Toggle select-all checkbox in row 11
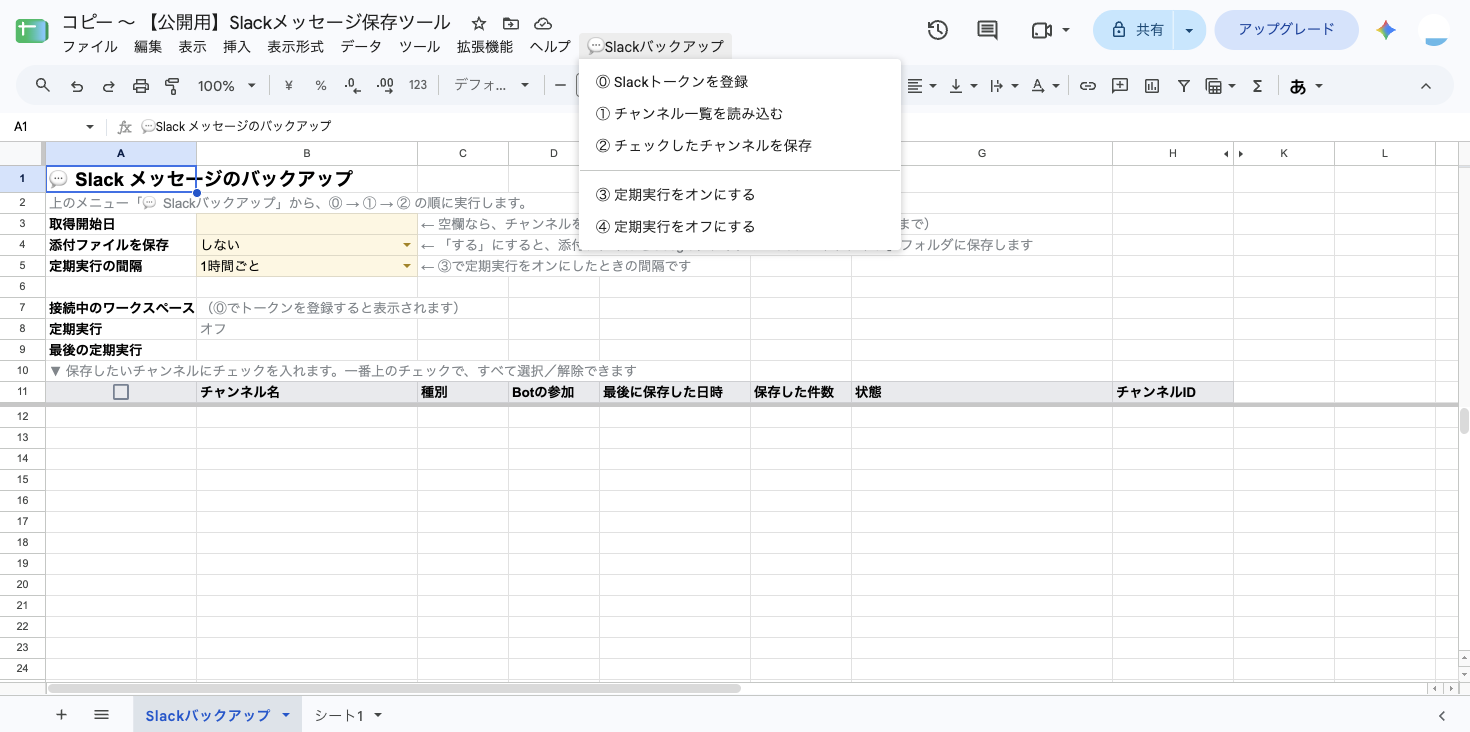The width and height of the screenshot is (1470, 732). 121,392
